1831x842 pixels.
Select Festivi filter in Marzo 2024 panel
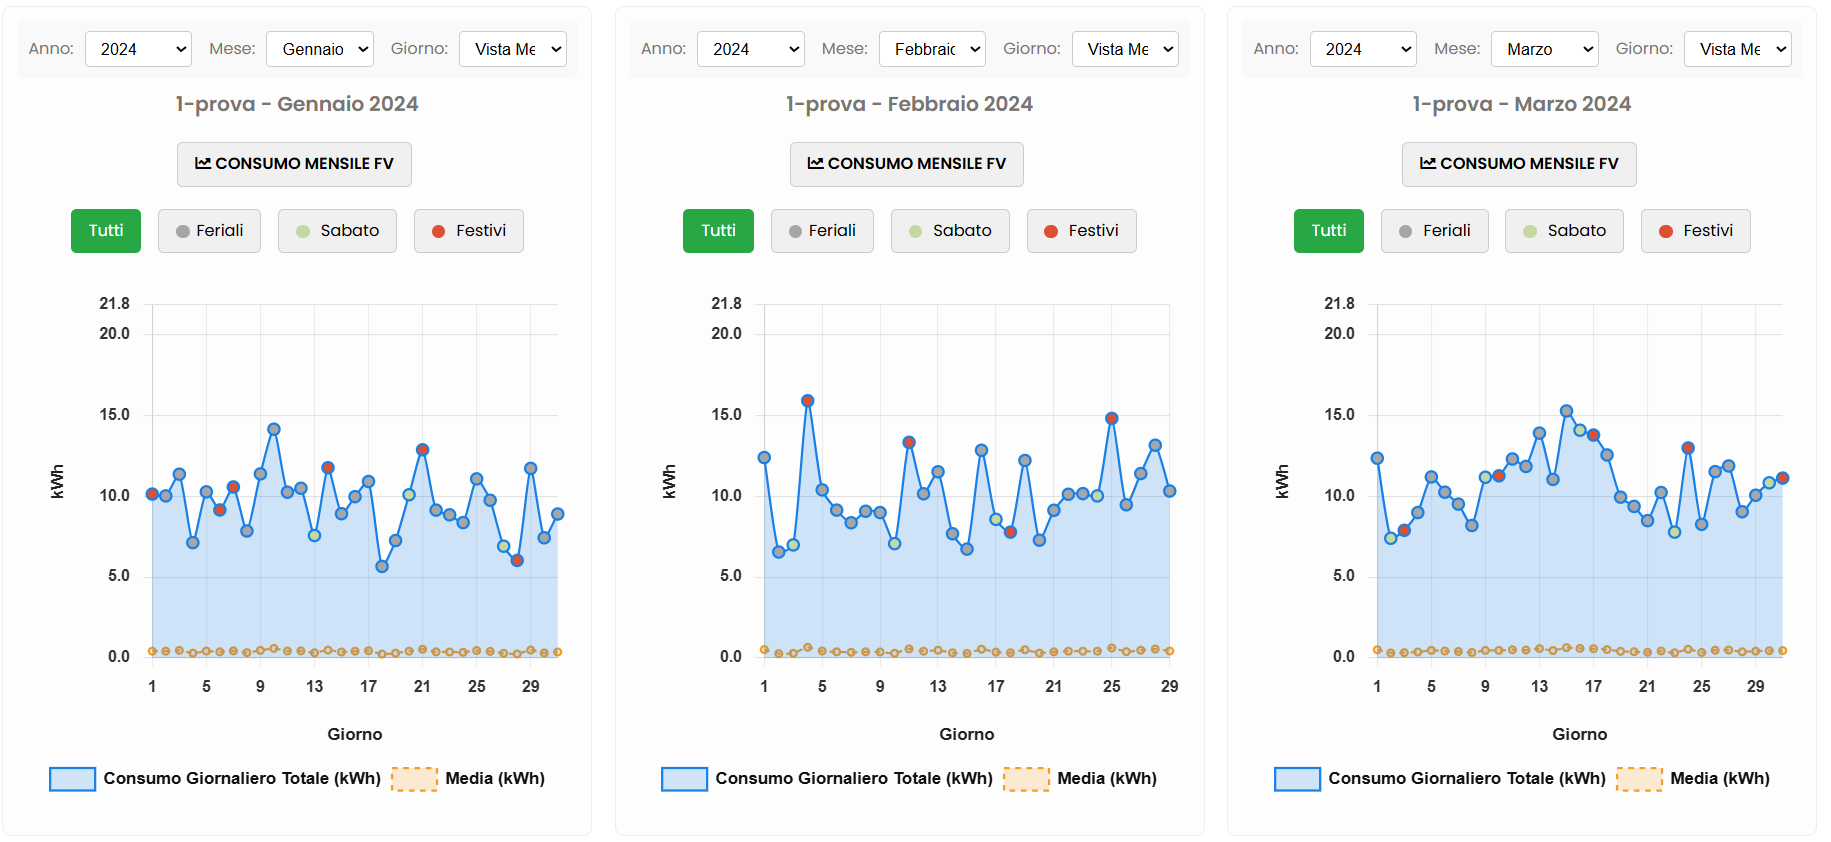(1695, 231)
